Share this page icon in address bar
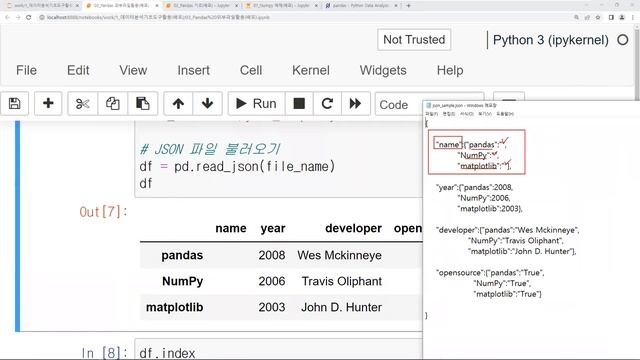 587,18
